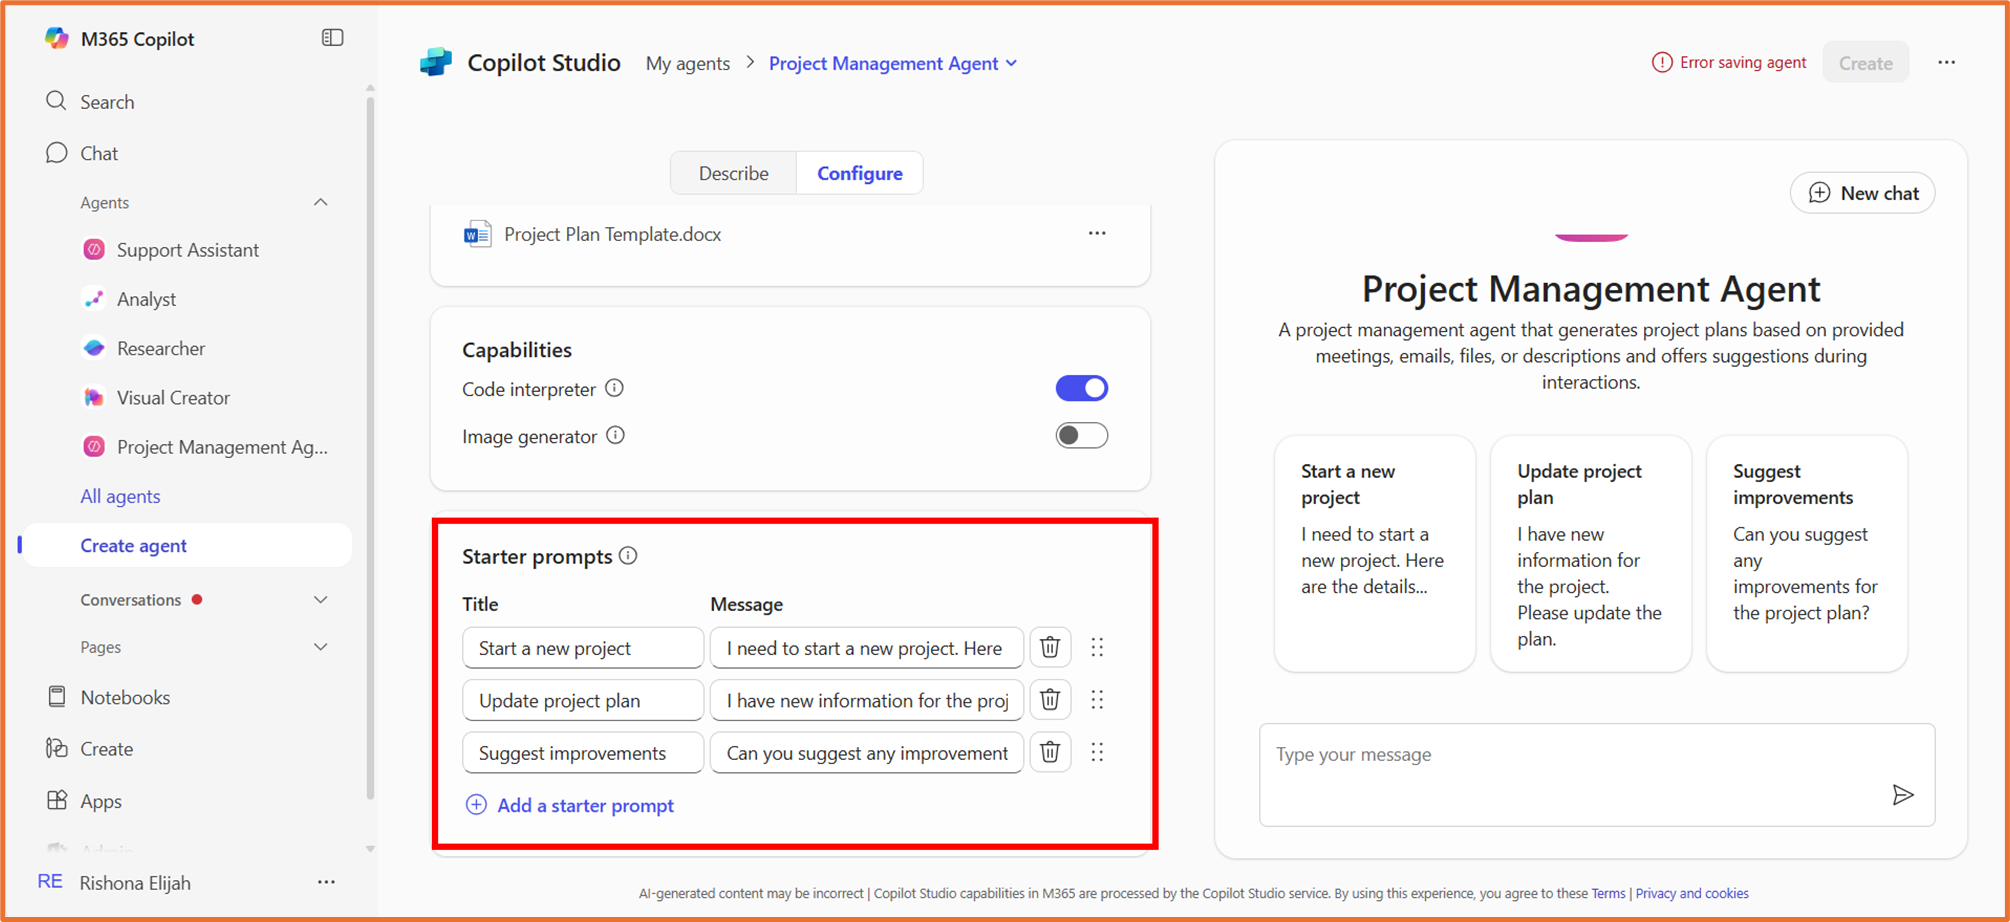Open the Notebooks section
This screenshot has height=922, width=2010.
[x=124, y=697]
